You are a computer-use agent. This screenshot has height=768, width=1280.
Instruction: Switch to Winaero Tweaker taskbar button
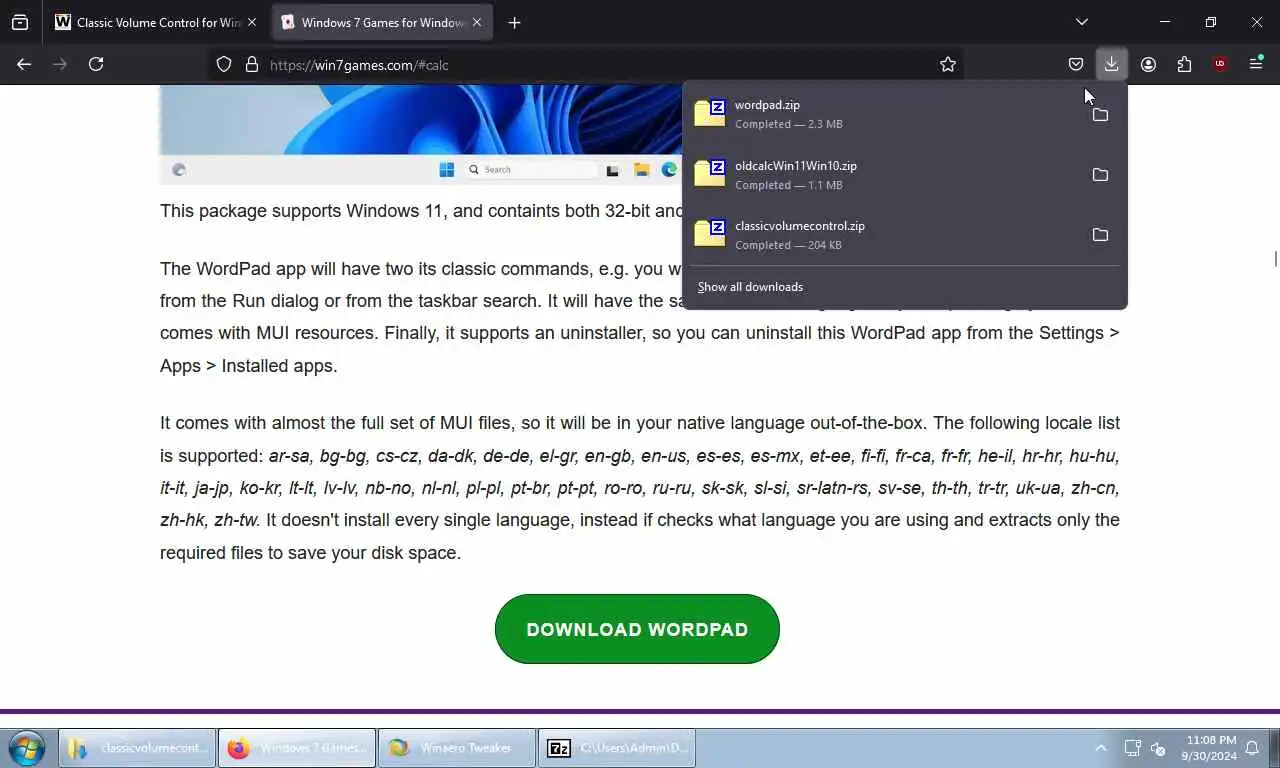[457, 748]
